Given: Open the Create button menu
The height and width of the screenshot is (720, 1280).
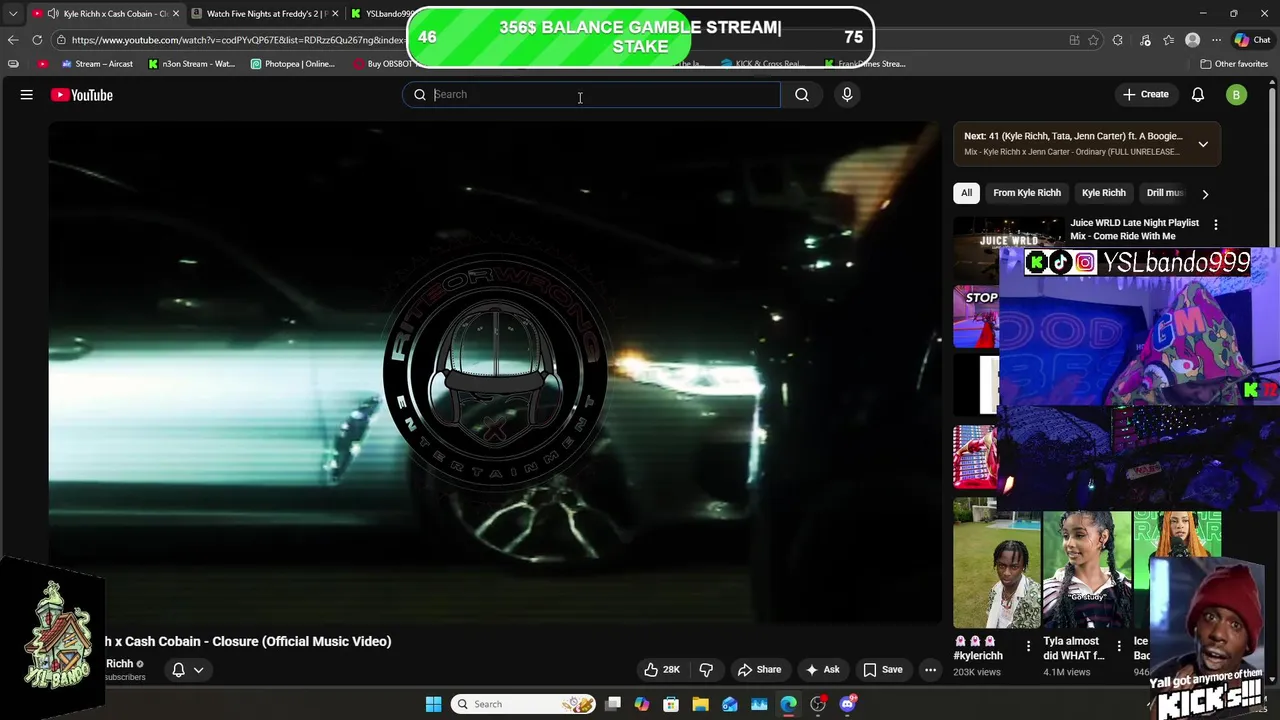Looking at the screenshot, I should click(1146, 94).
